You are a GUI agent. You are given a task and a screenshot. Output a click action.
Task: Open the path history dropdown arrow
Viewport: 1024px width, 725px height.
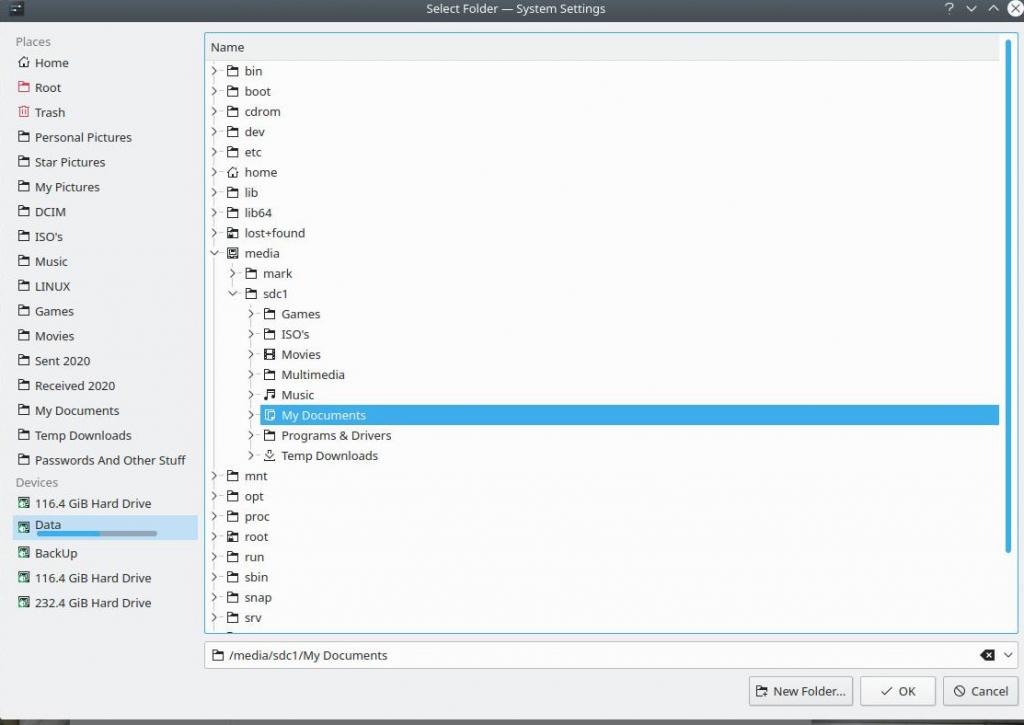tap(1007, 655)
